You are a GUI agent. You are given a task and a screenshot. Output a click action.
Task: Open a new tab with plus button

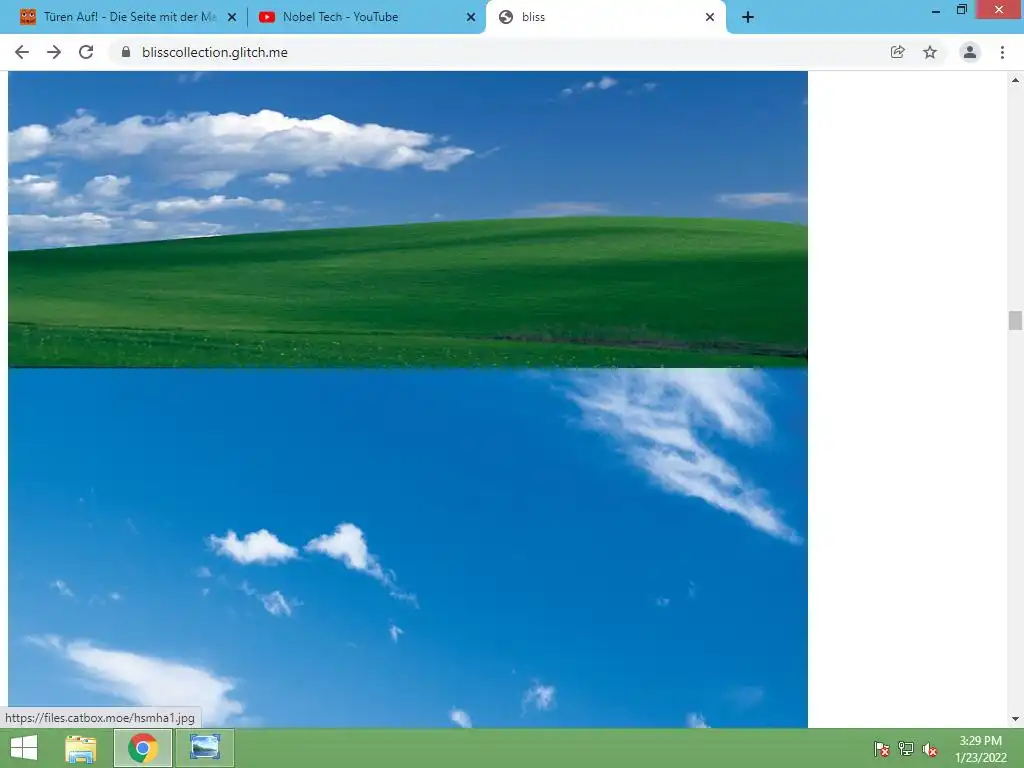(x=748, y=17)
